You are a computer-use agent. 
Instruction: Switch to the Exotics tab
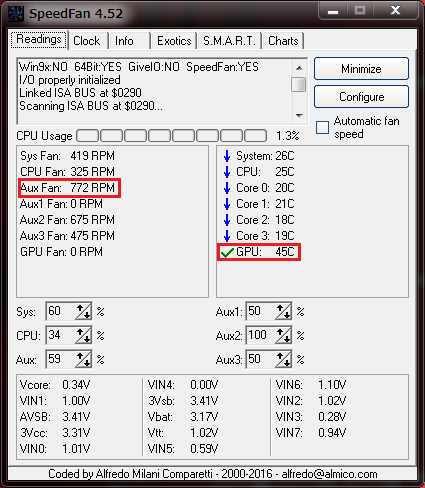174,41
